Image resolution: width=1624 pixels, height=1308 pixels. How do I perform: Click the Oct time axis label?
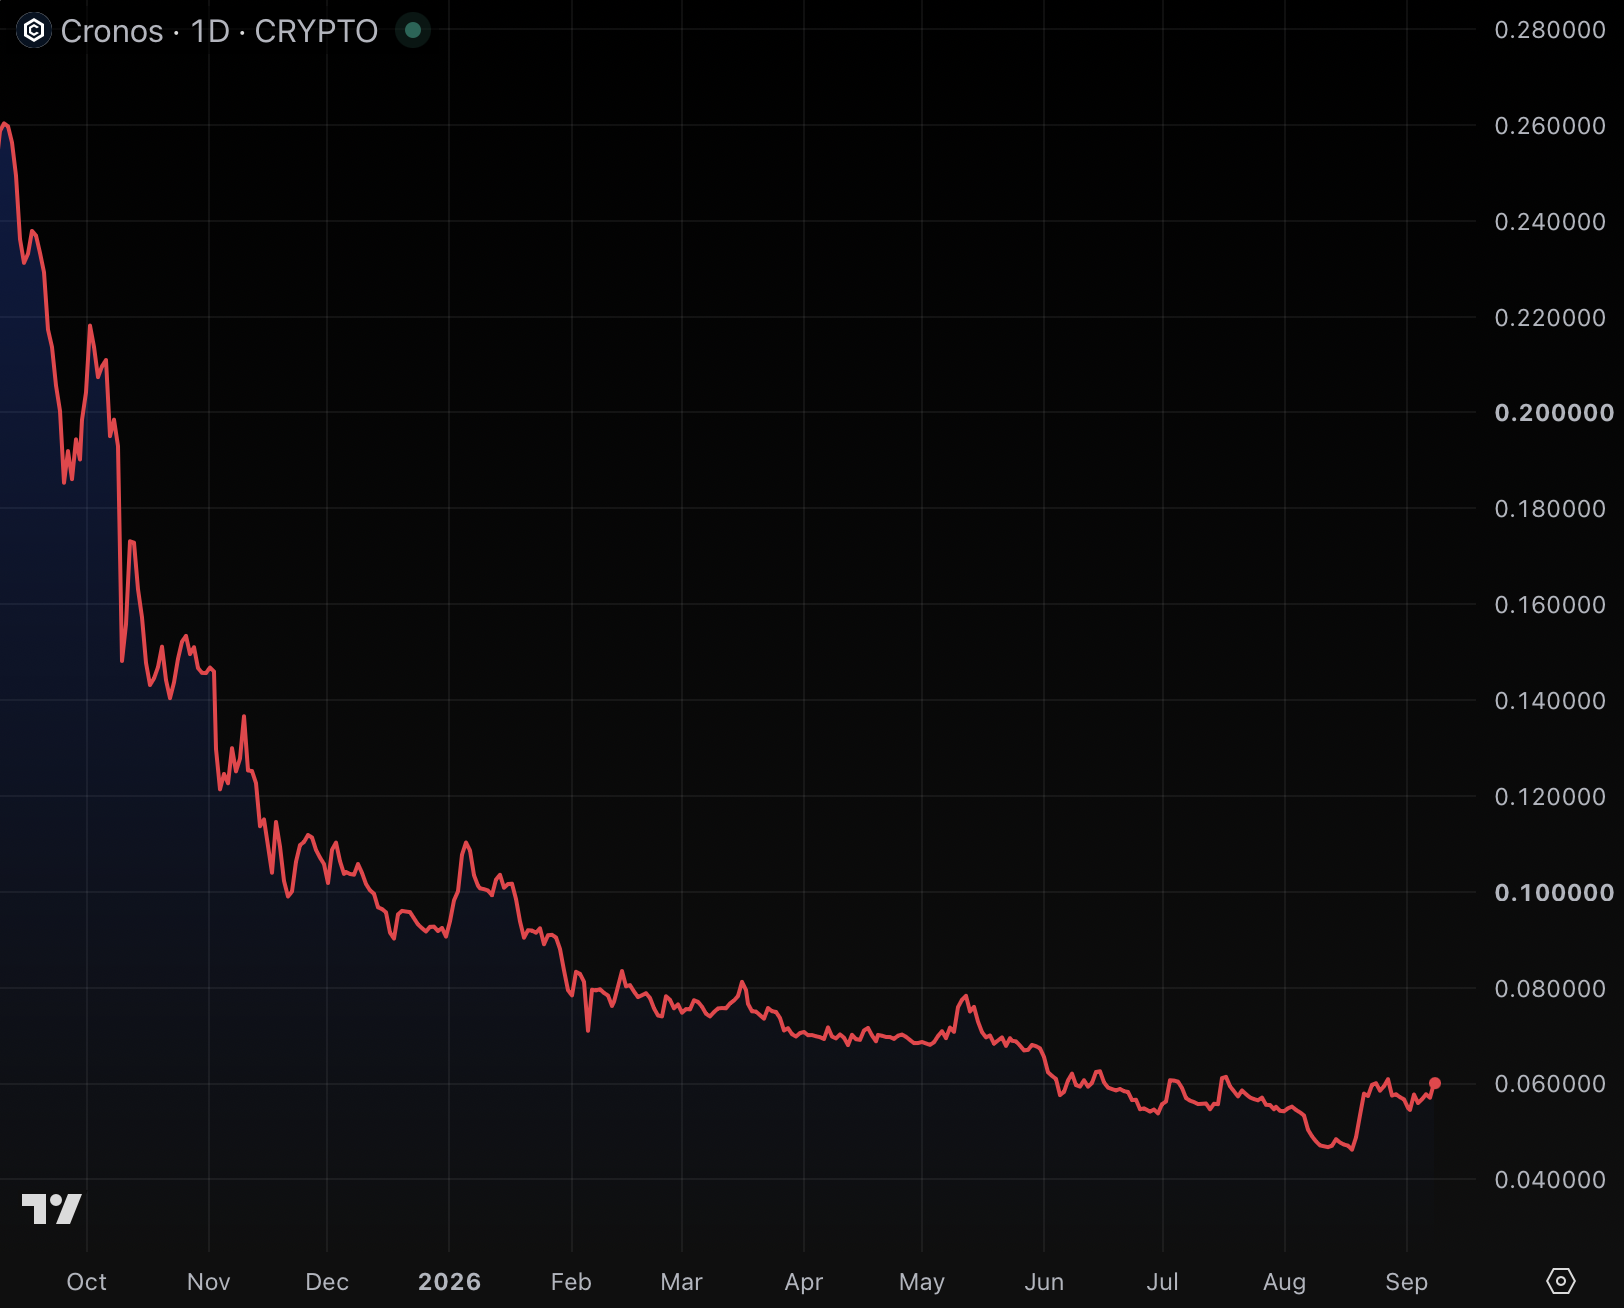coord(87,1282)
